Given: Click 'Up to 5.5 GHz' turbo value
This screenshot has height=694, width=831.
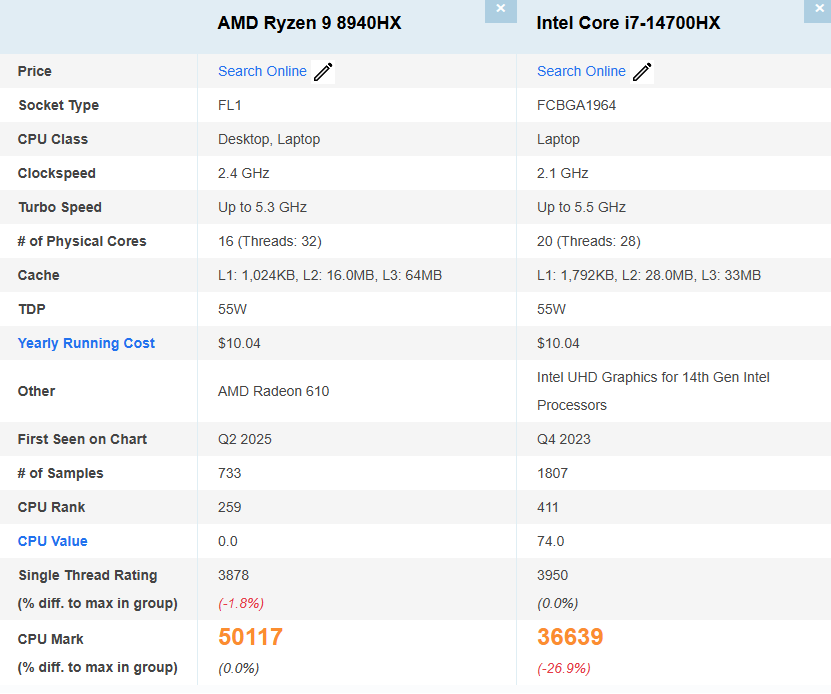Looking at the screenshot, I should 581,207.
